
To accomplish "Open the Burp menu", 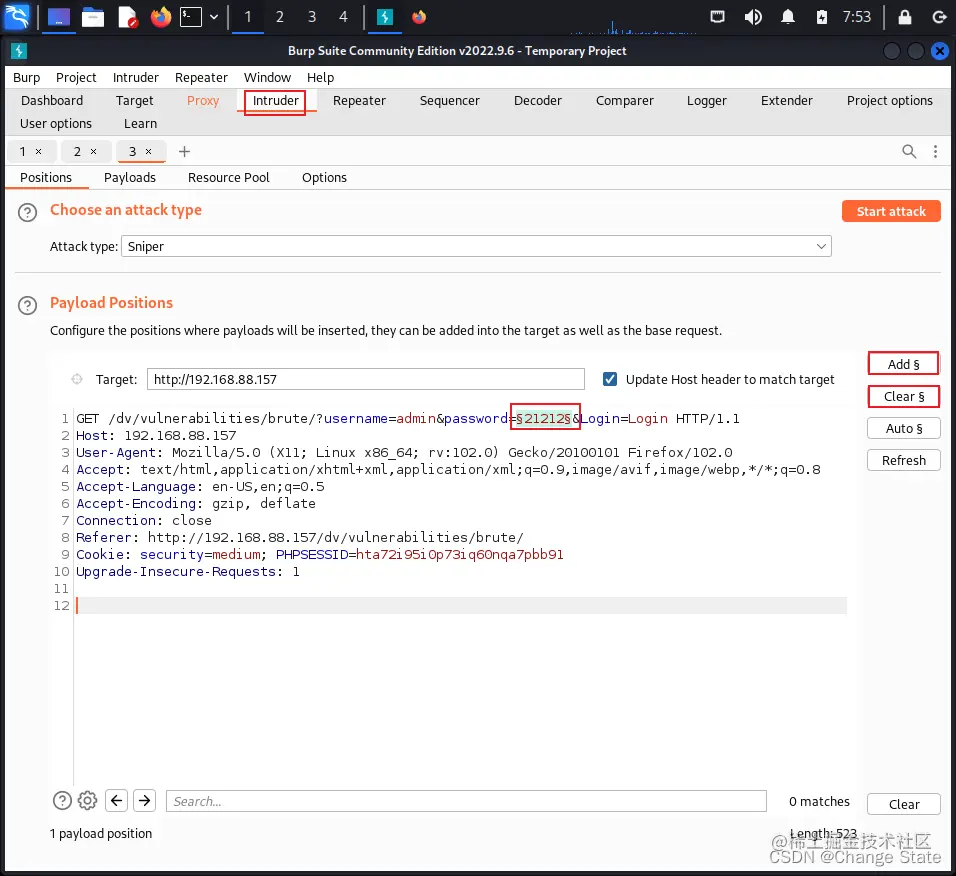I will point(27,77).
